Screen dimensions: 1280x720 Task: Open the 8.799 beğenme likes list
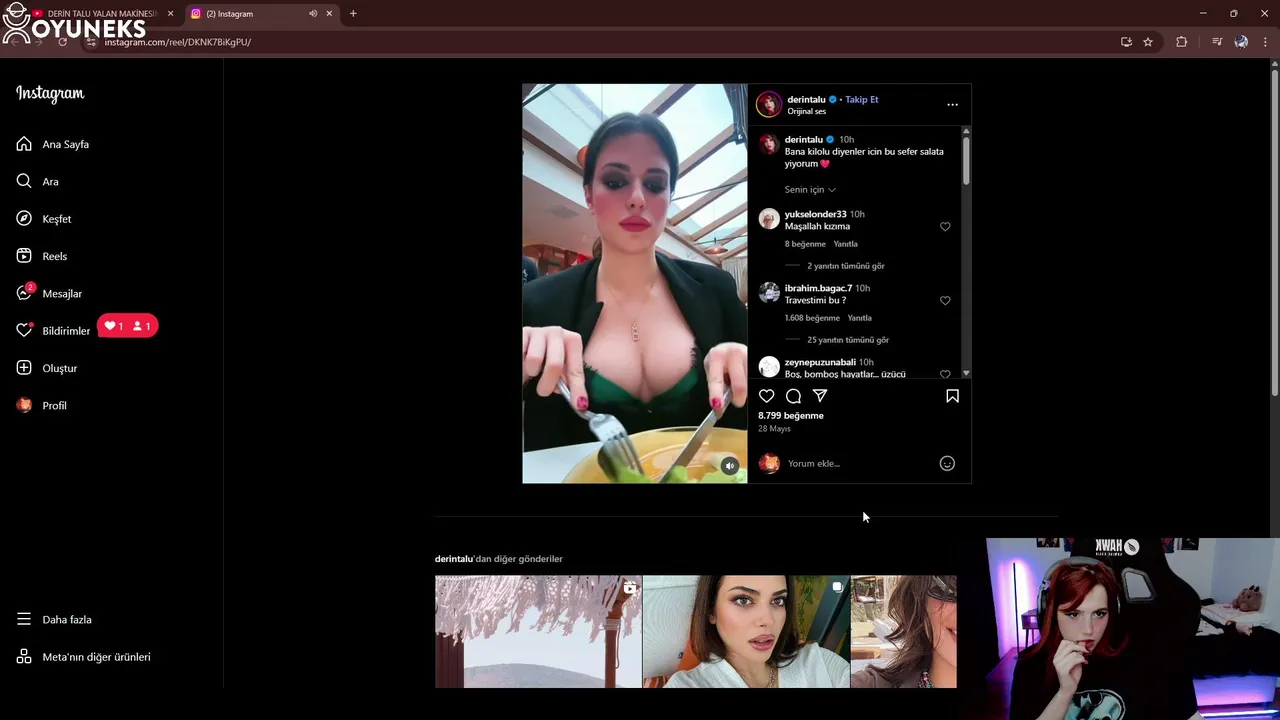(791, 415)
